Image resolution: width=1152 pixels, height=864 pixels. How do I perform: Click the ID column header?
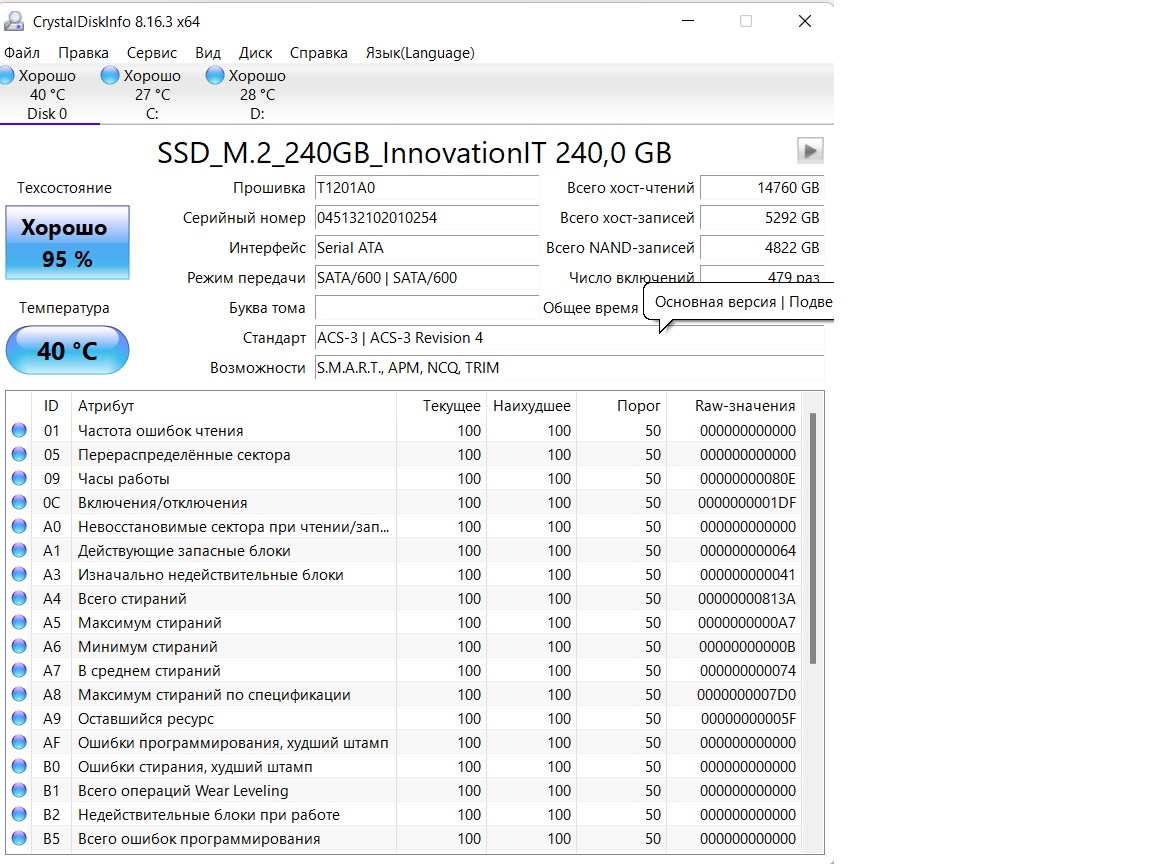[x=51, y=406]
